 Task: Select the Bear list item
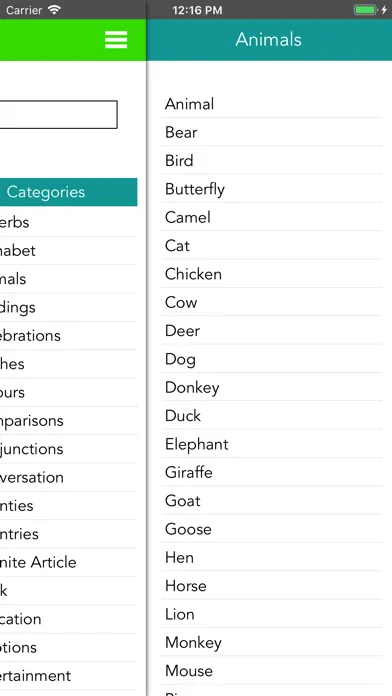271,132
